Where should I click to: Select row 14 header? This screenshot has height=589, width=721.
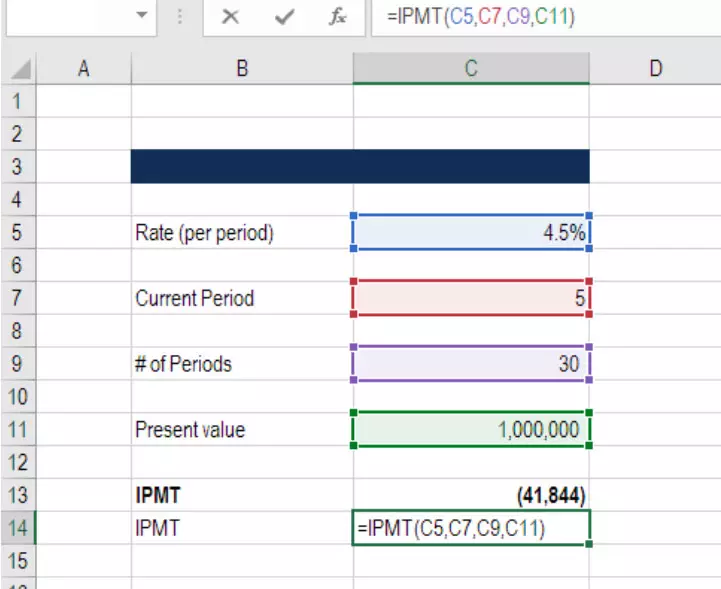click(x=17, y=528)
